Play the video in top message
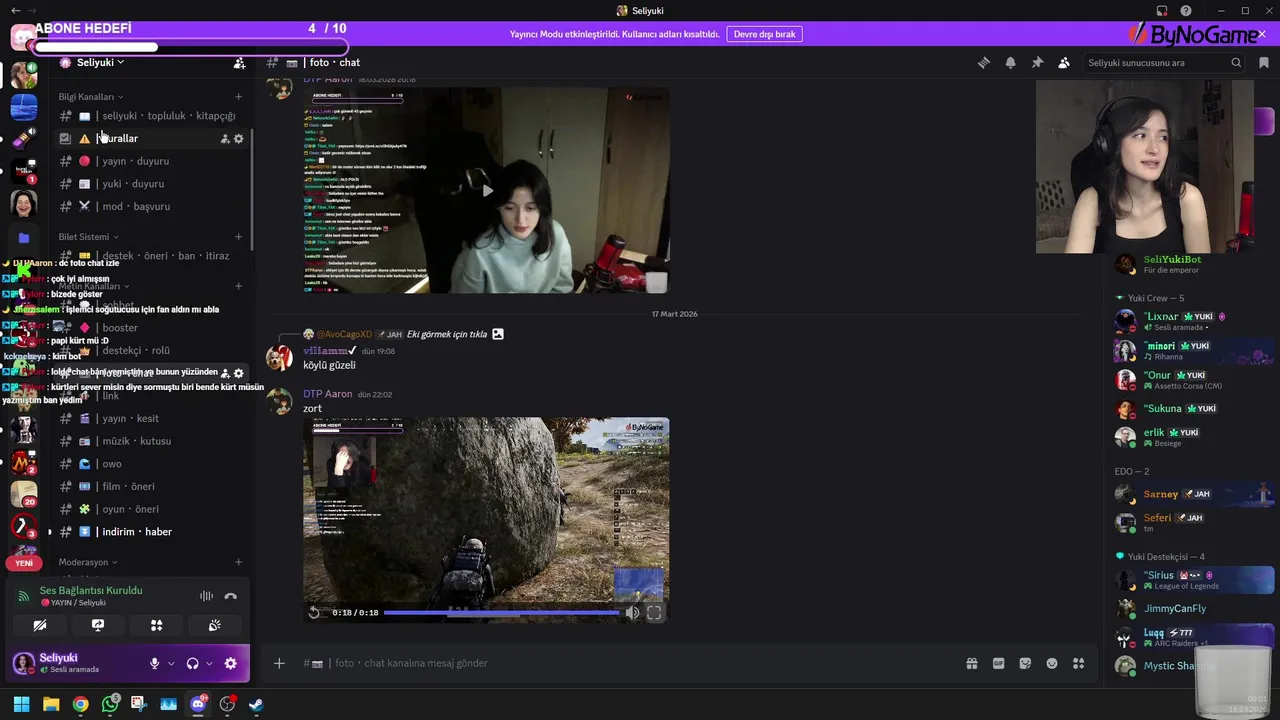 [487, 191]
